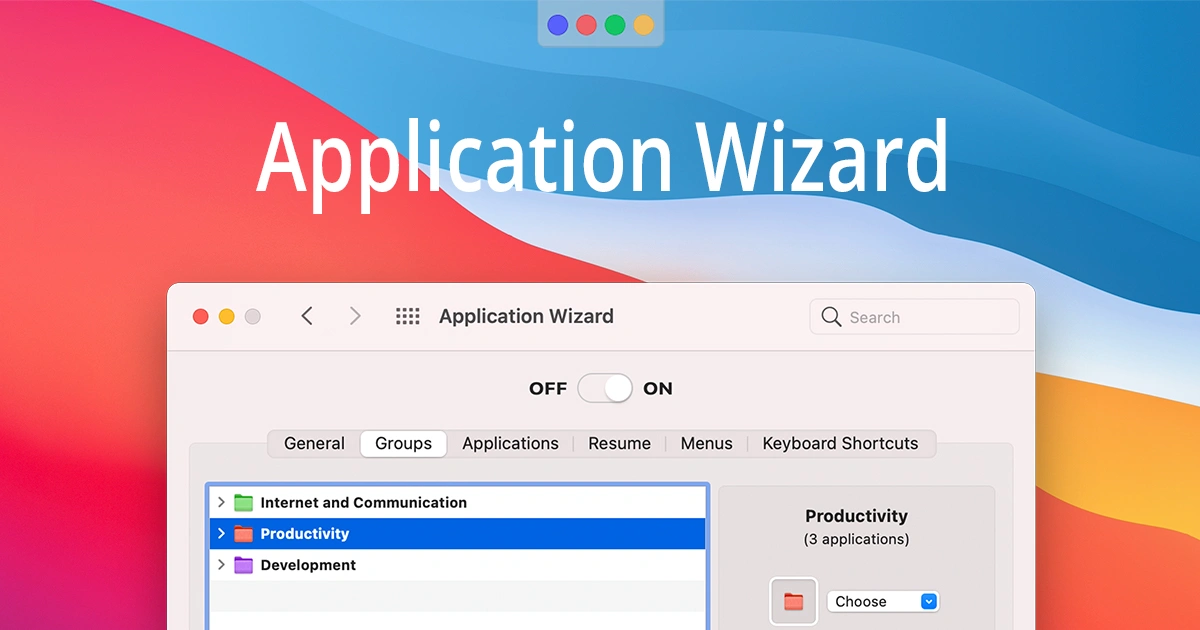Click the purple Development folder icon

[x=243, y=564]
